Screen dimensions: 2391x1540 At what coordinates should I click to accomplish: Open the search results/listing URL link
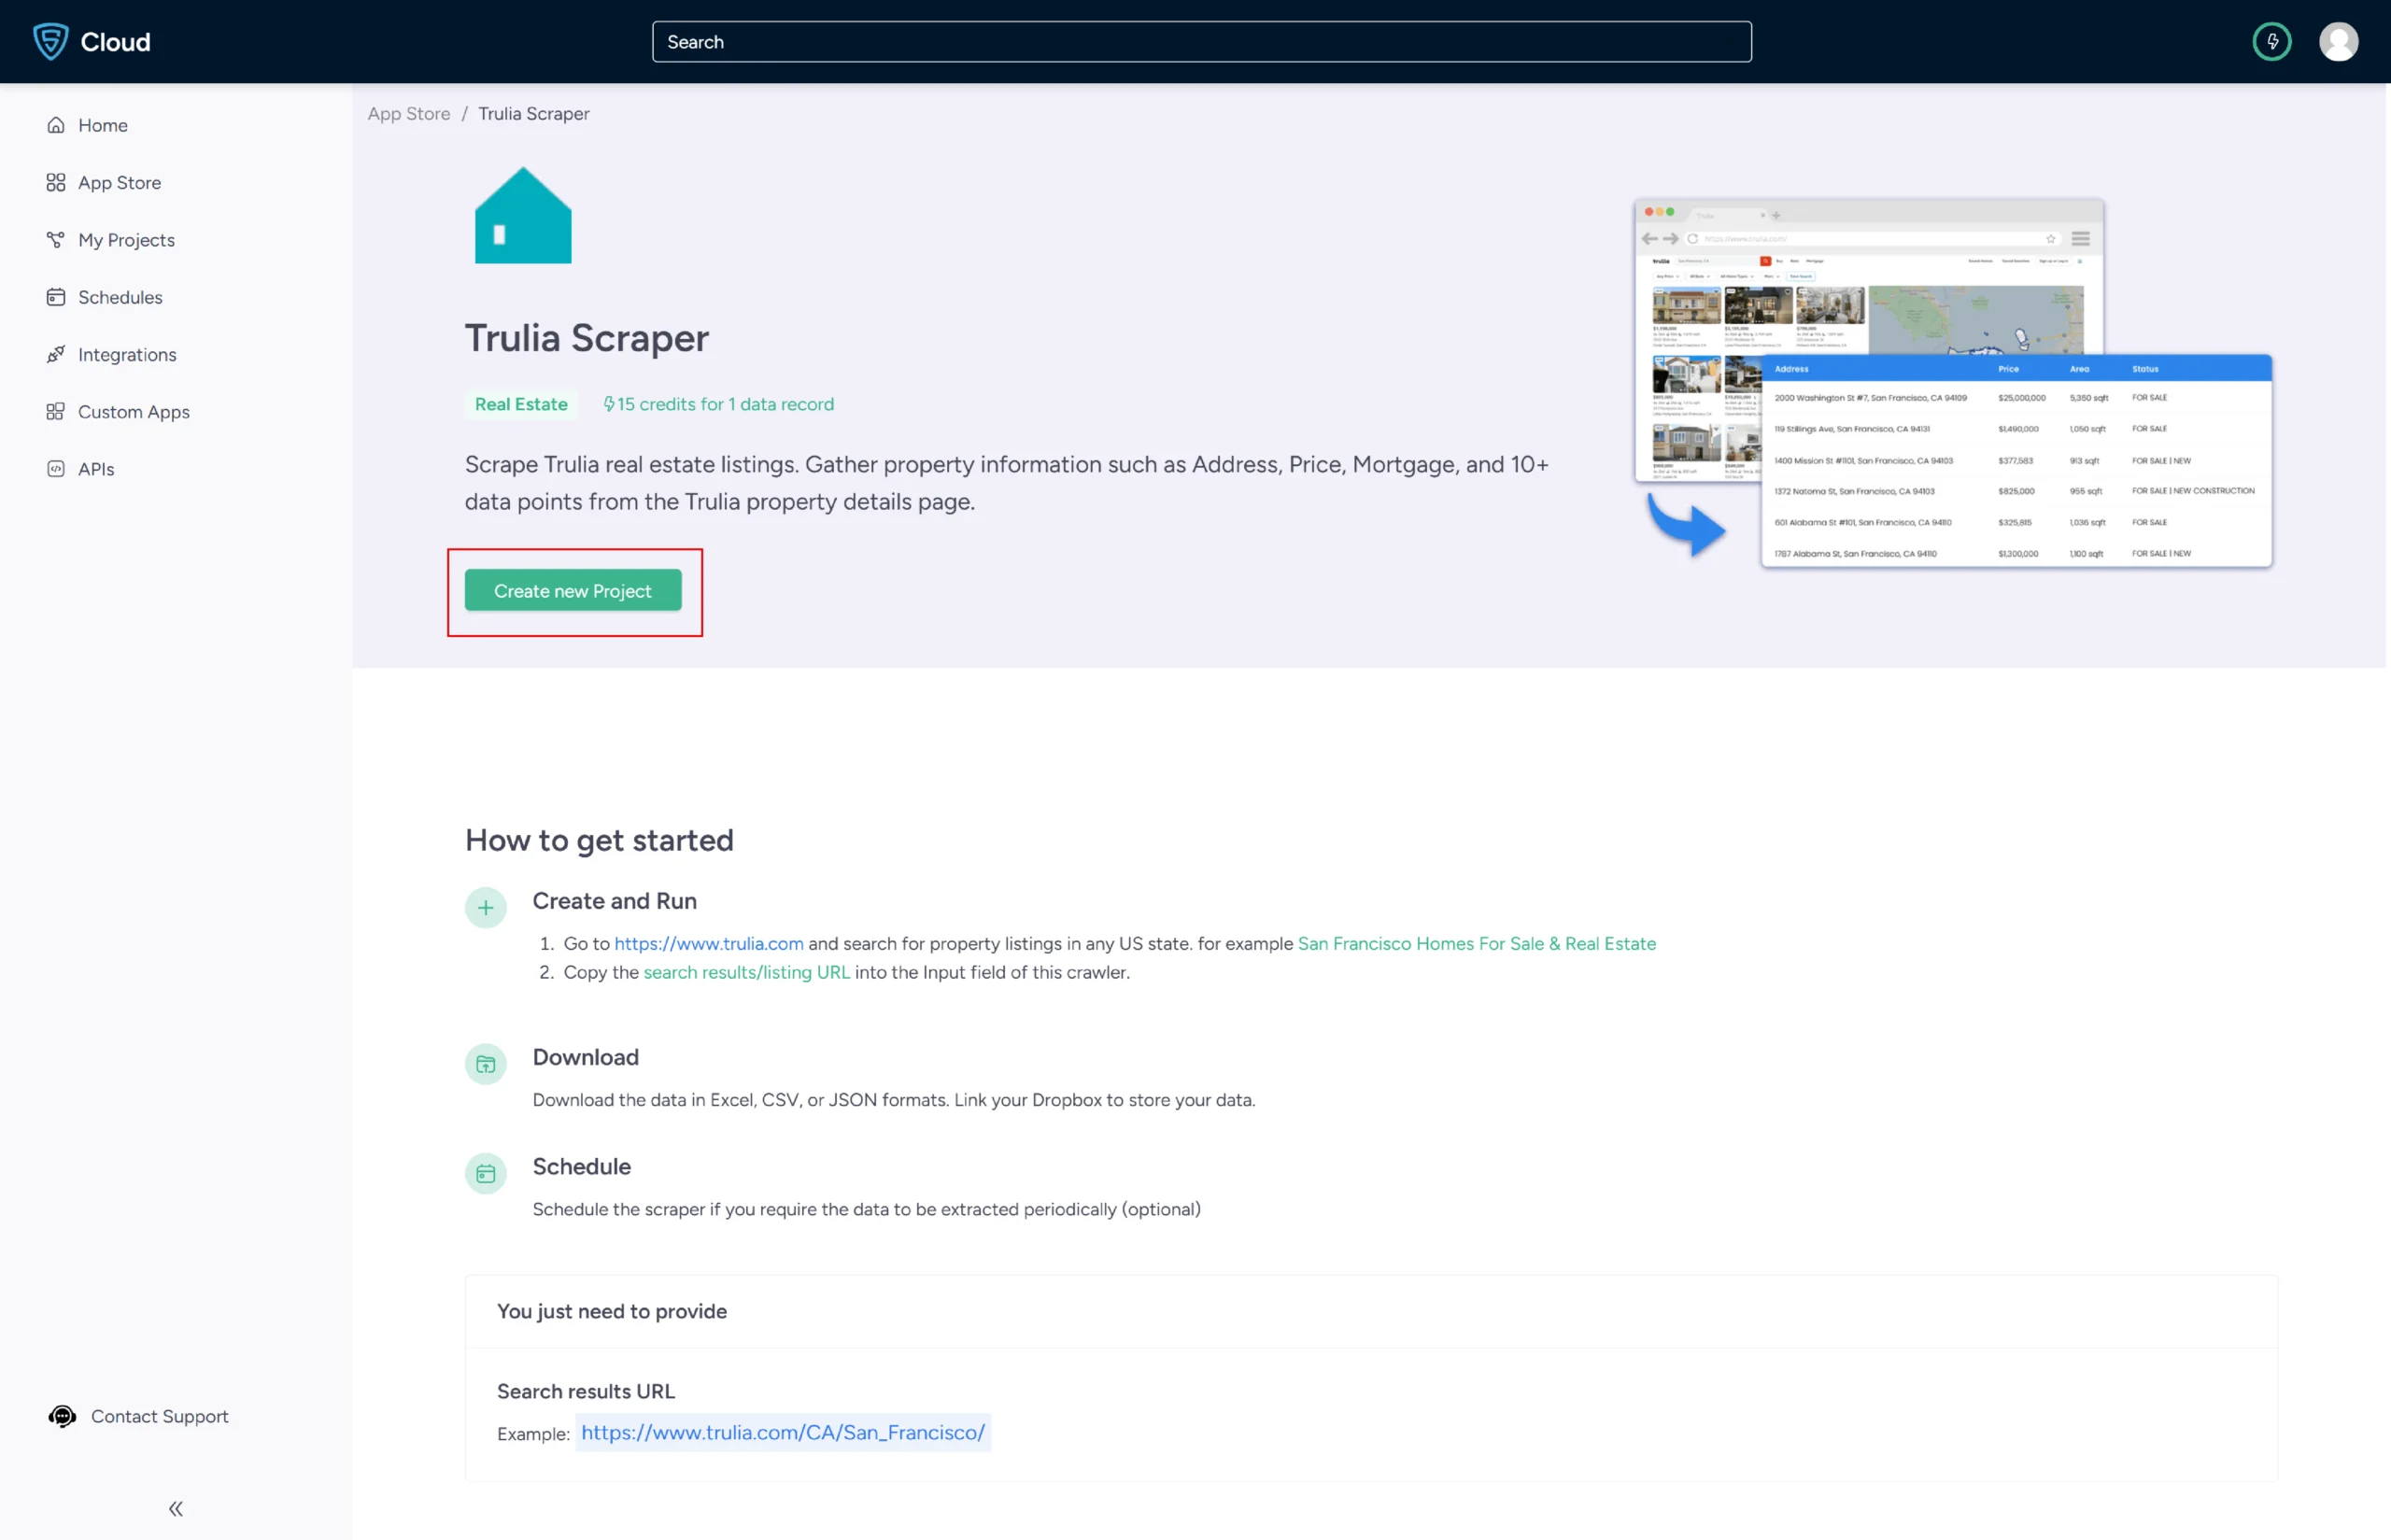tap(747, 972)
